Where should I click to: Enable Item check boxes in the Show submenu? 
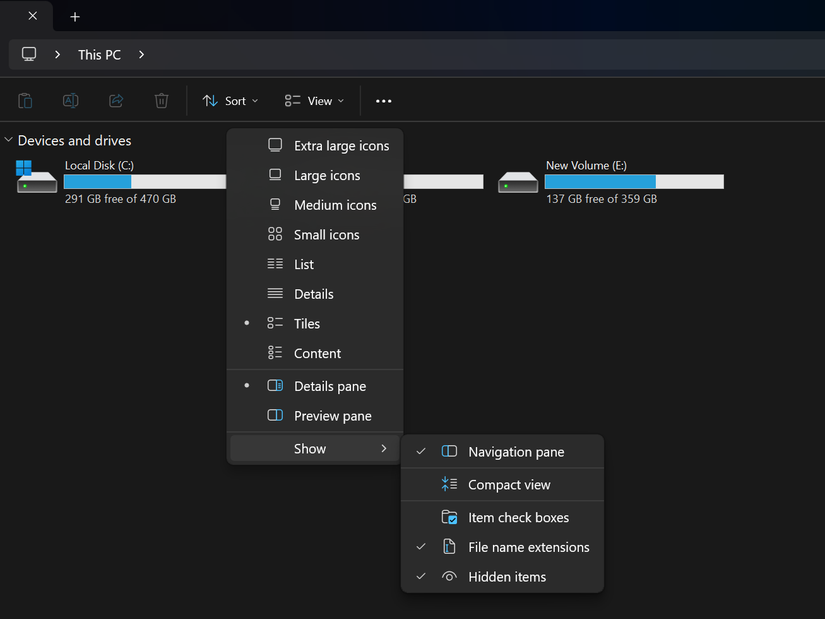[x=519, y=517]
